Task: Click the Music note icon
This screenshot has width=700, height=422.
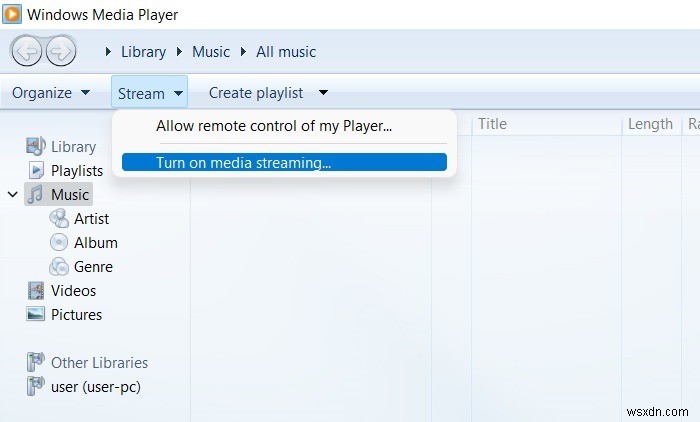Action: tap(35, 194)
